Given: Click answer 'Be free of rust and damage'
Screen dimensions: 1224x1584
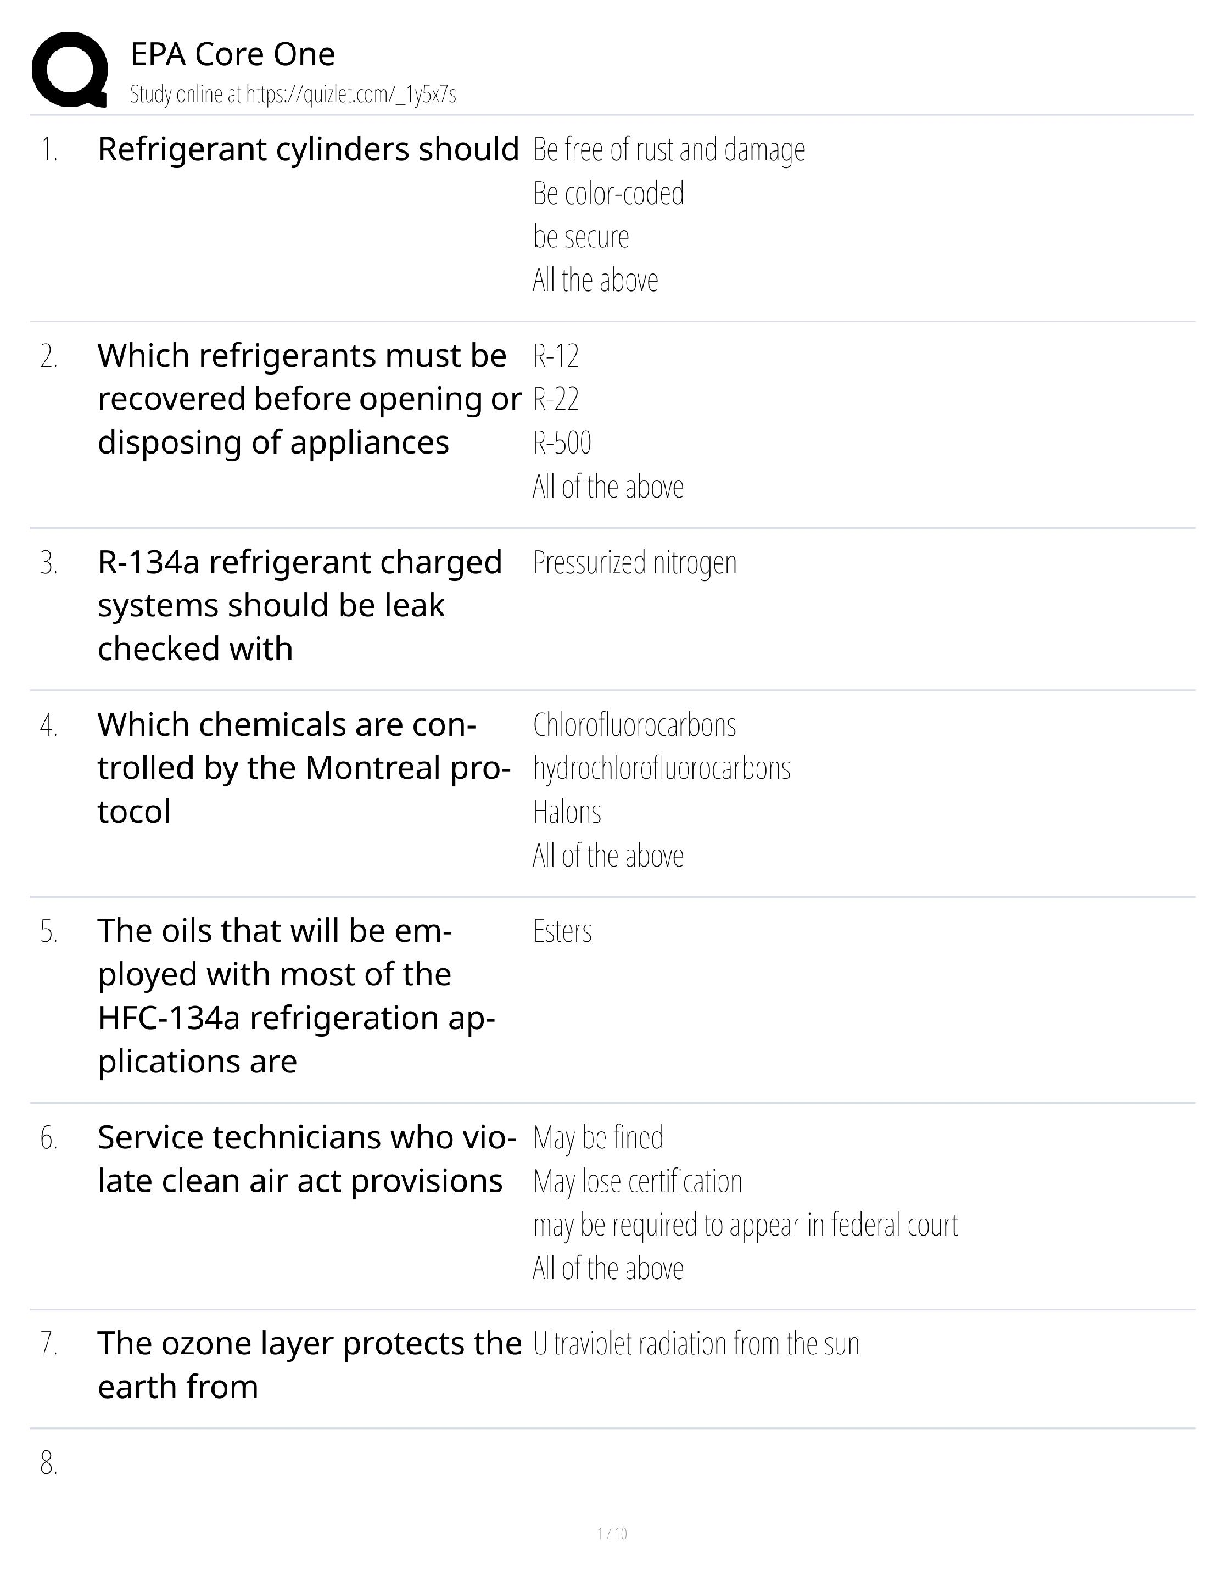Looking at the screenshot, I should [668, 150].
